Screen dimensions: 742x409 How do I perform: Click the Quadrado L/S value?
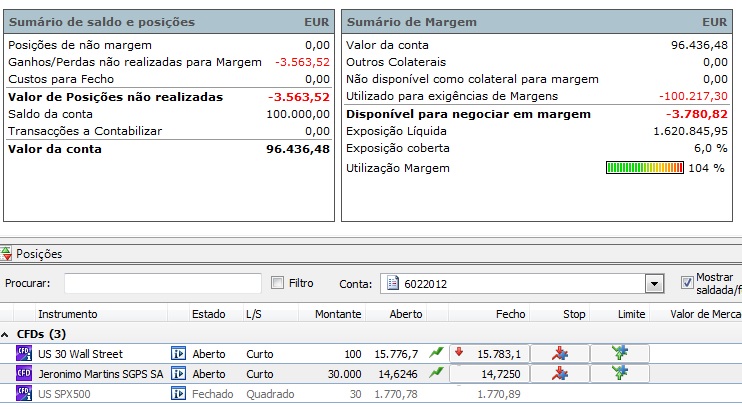coord(270,393)
